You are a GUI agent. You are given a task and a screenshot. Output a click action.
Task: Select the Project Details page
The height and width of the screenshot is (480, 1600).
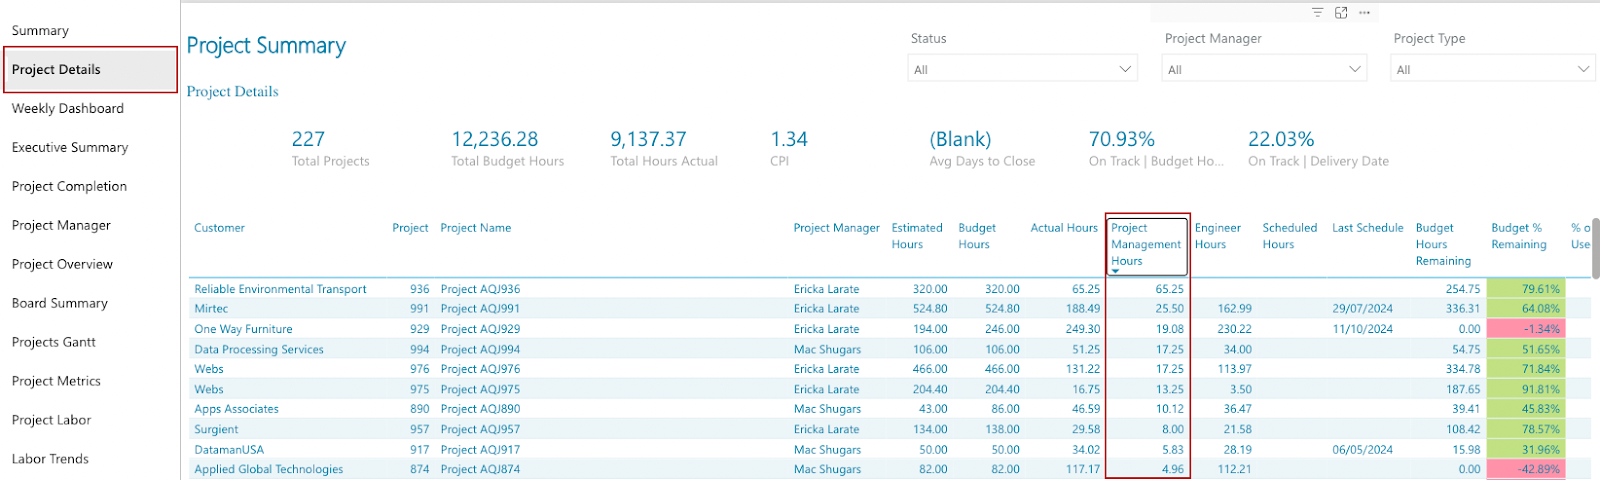click(90, 69)
